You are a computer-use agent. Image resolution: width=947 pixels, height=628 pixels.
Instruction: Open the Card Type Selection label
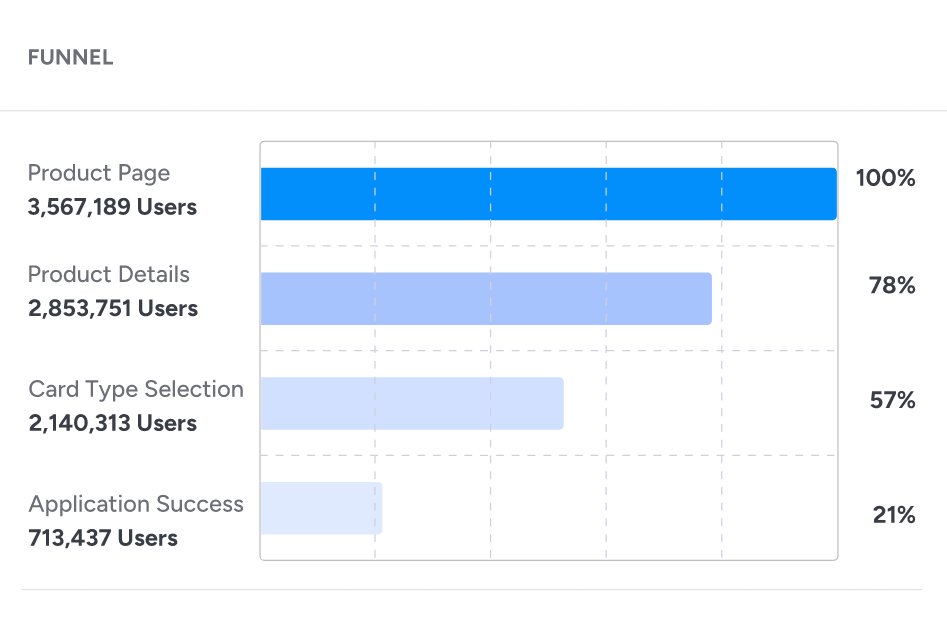point(136,389)
